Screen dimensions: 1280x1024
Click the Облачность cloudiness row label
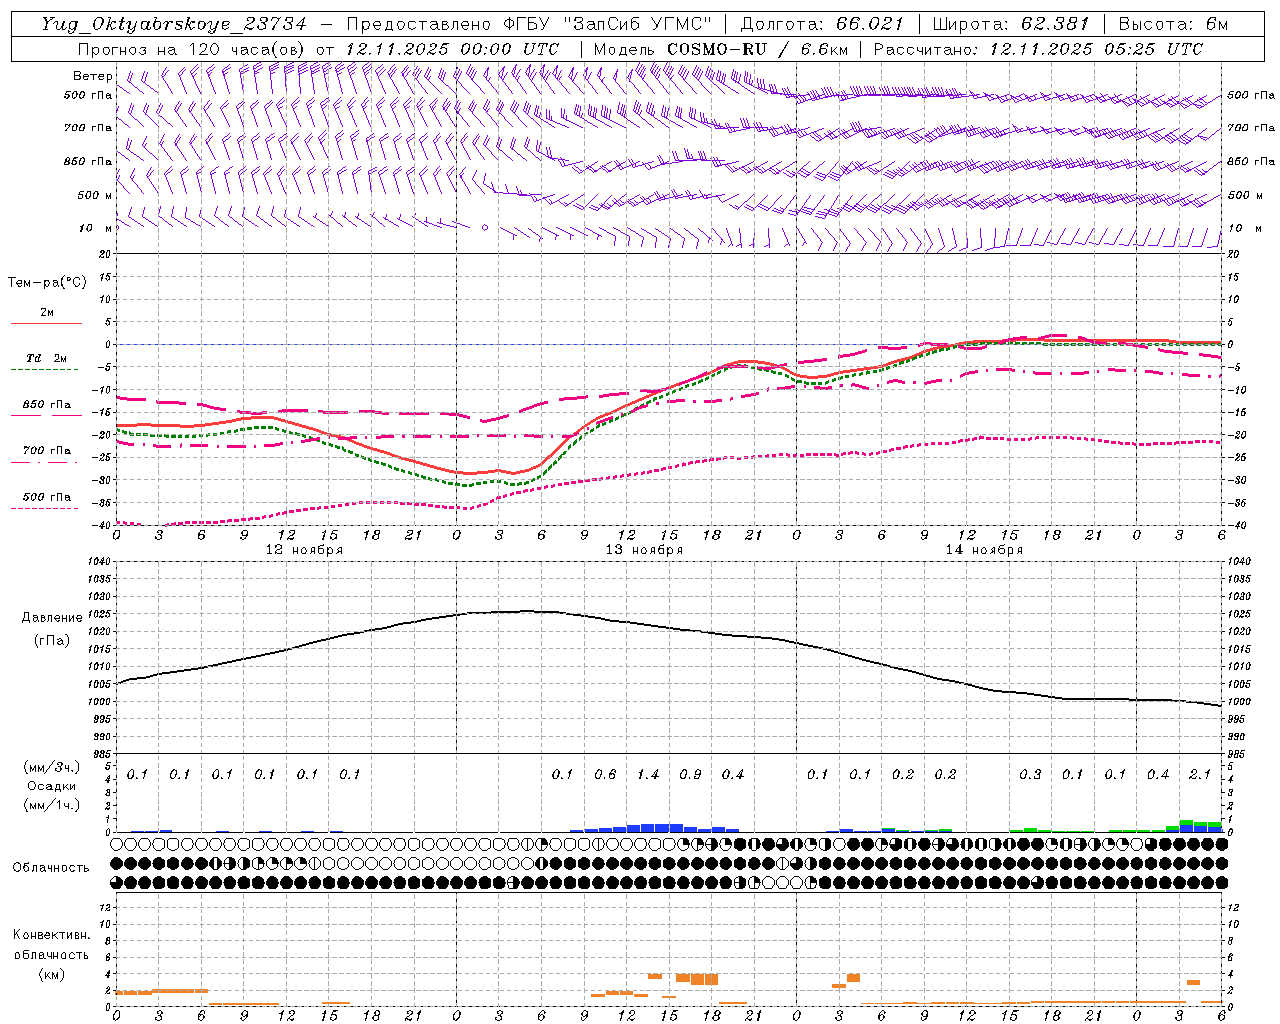click(51, 867)
